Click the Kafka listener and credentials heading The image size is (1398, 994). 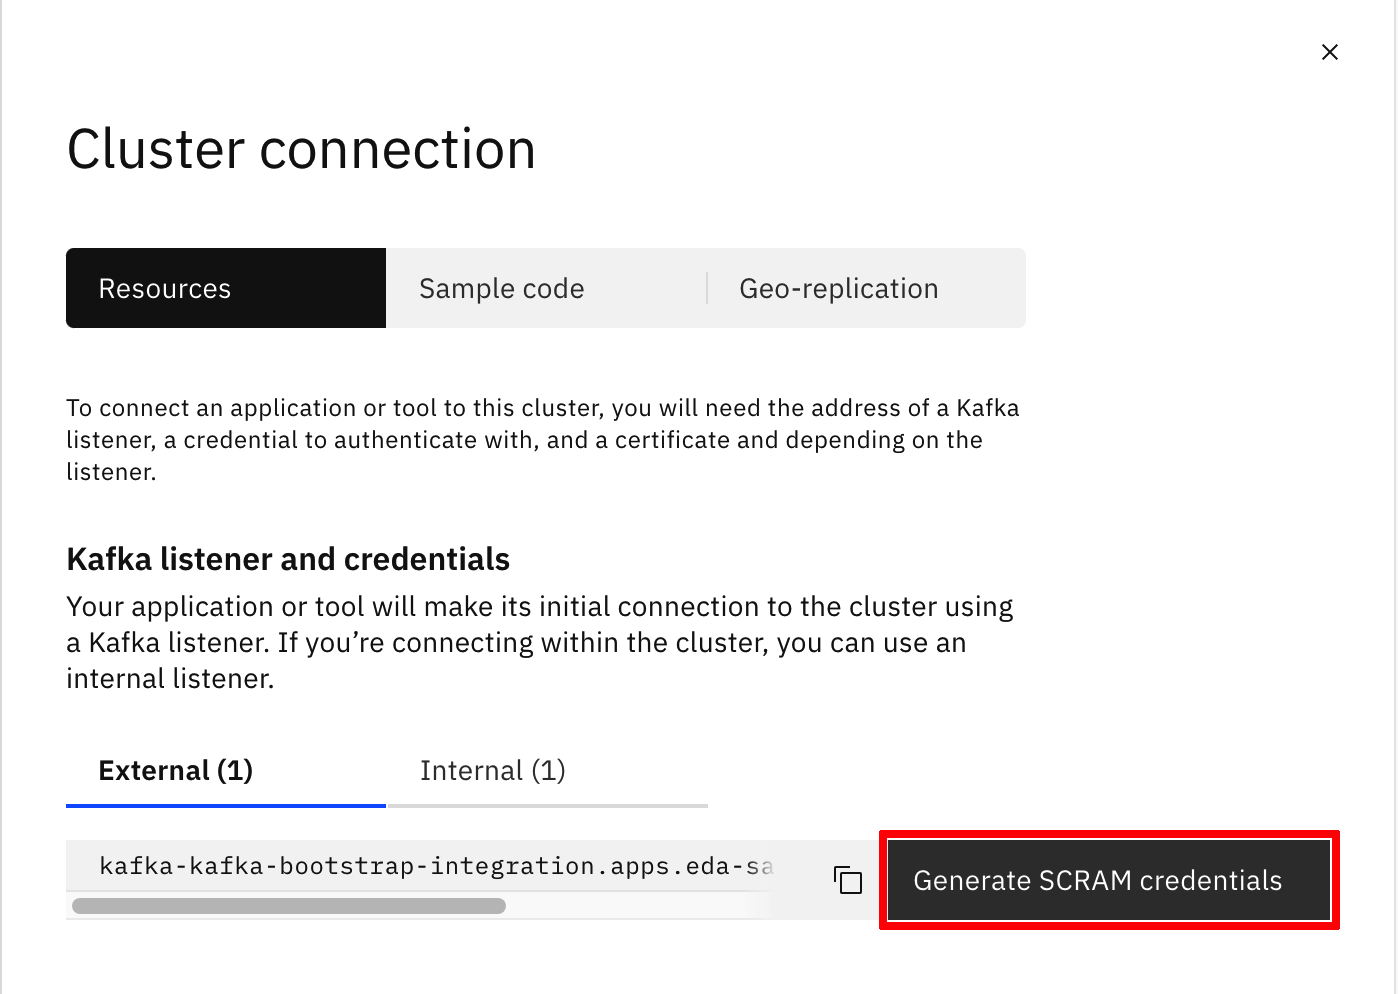click(x=288, y=559)
